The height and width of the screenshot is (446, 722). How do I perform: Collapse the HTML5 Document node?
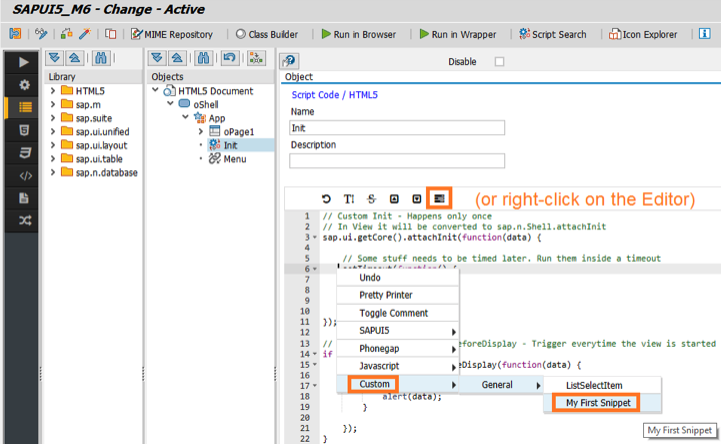point(156,90)
